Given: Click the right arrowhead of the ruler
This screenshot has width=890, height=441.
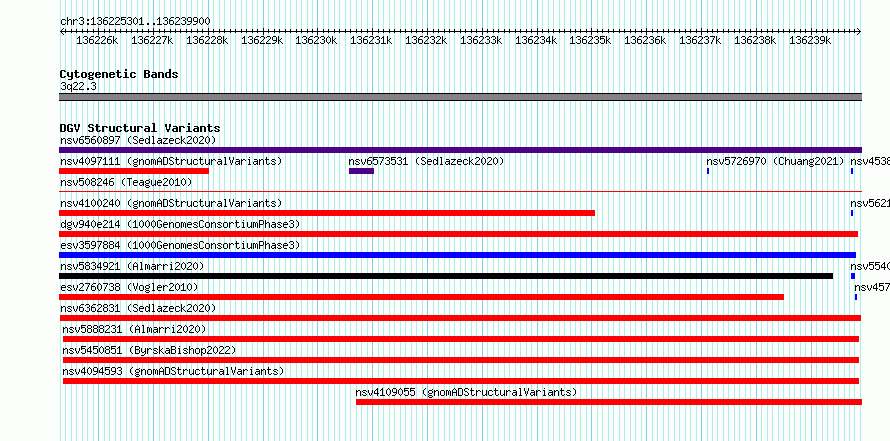Looking at the screenshot, I should click(859, 31).
